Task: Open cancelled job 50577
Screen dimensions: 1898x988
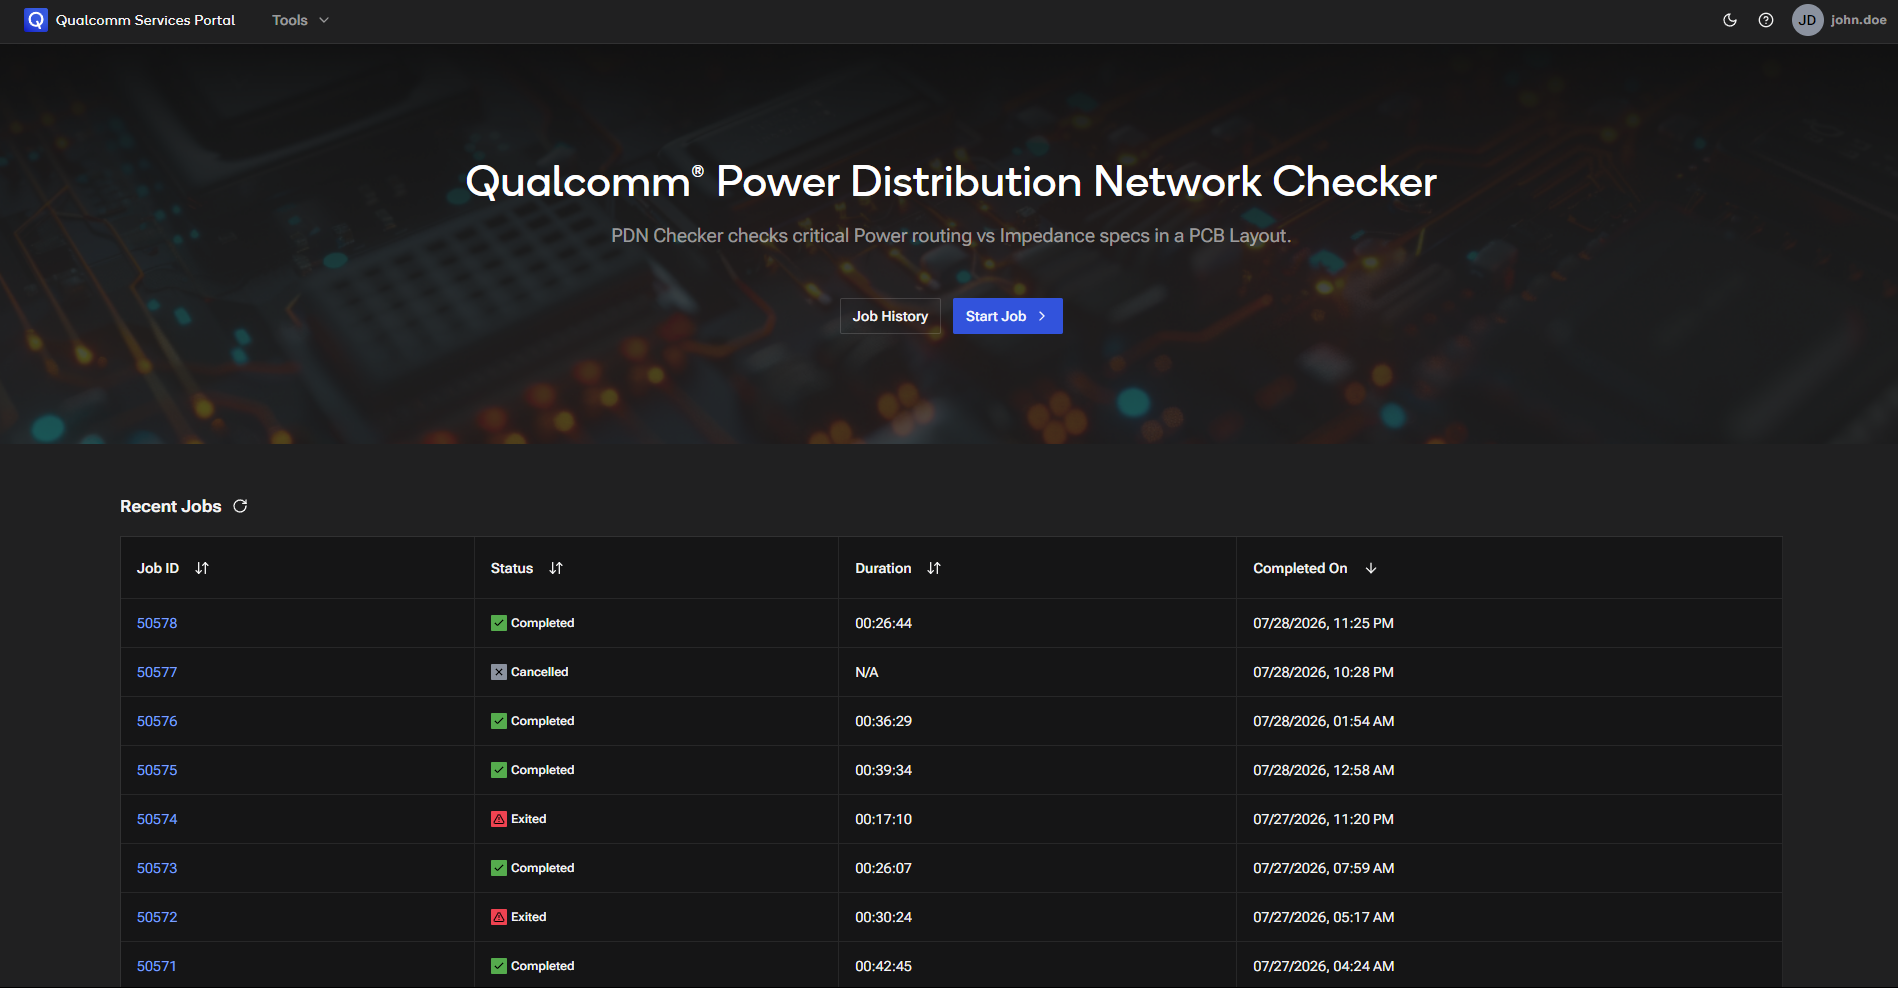Action: pyautogui.click(x=157, y=672)
